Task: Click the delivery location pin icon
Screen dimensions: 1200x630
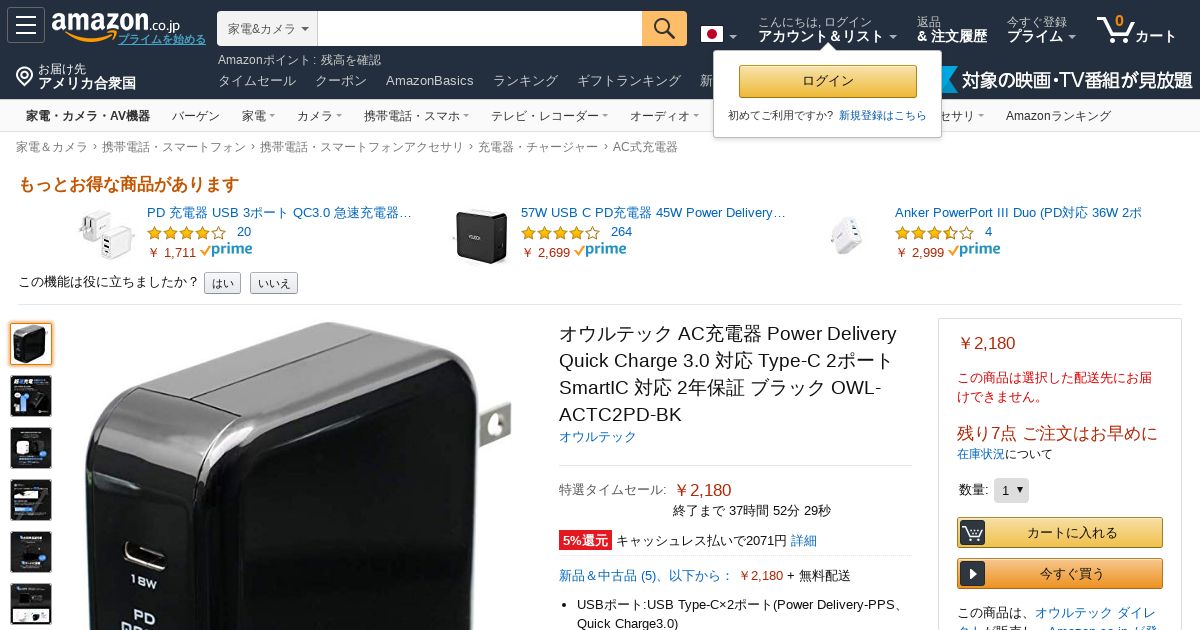Action: pyautogui.click(x=24, y=76)
